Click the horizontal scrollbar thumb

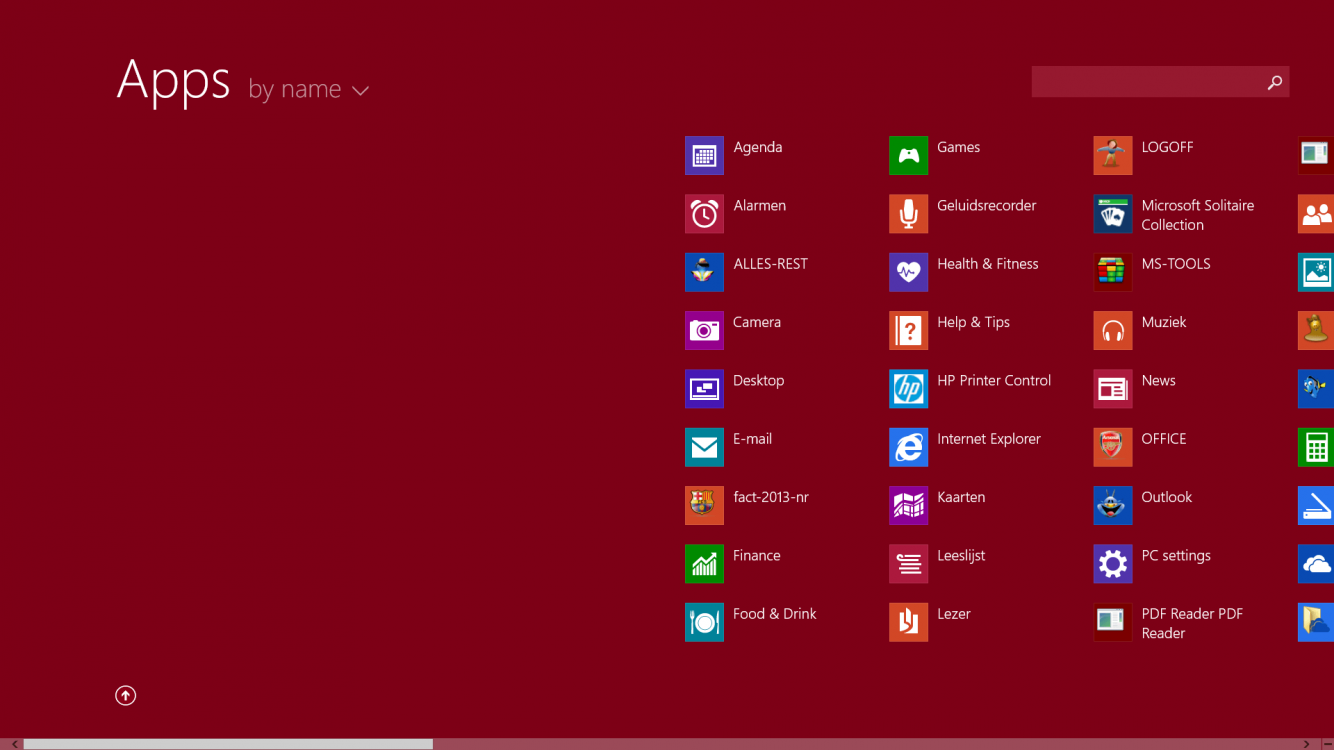pyautogui.click(x=228, y=744)
